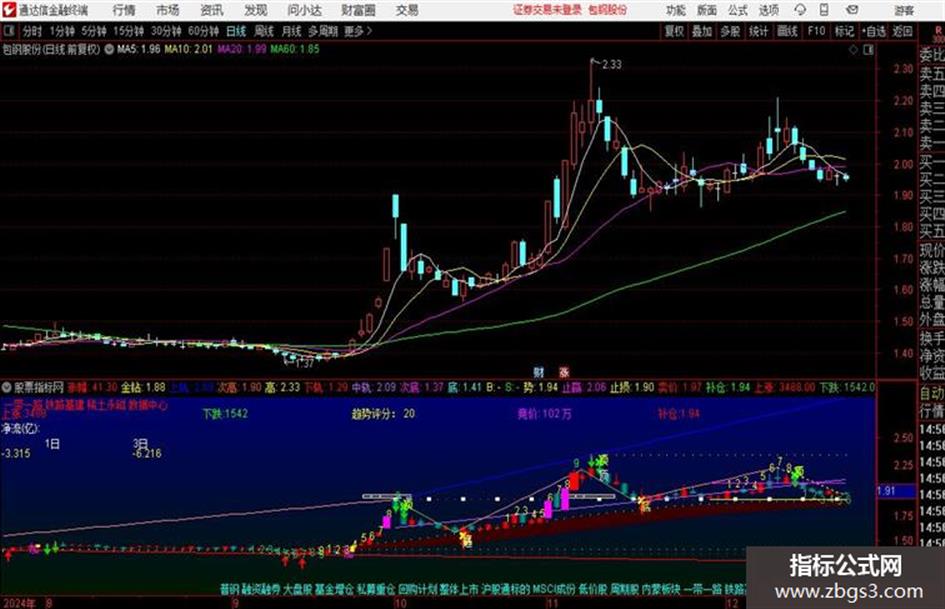Open the 公式 menu
Screen dimensions: 945x609
(x=738, y=10)
